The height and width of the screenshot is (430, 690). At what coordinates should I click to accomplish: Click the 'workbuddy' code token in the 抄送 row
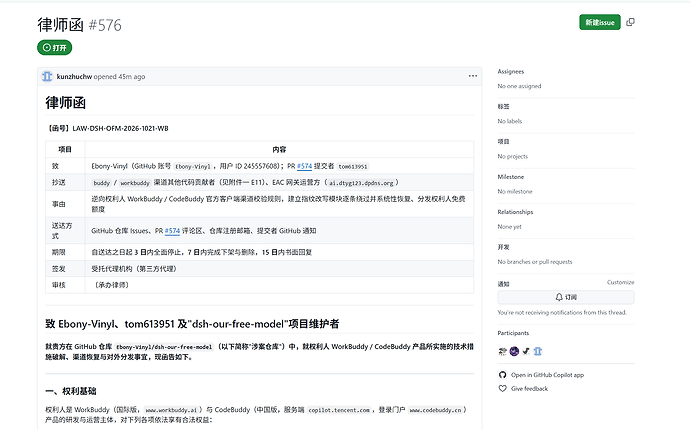[x=135, y=183]
